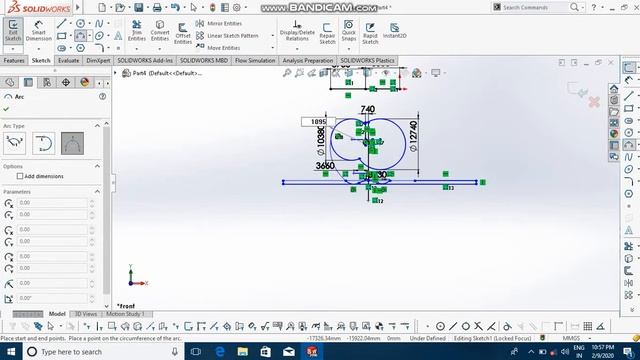Image resolution: width=640 pixels, height=360 pixels.
Task: Click Move Entities
Action: 218,48
